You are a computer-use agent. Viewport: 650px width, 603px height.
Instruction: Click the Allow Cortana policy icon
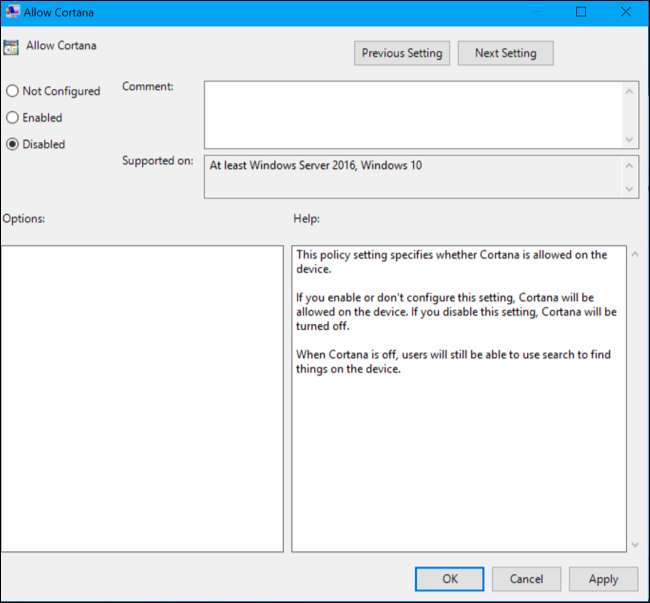click(x=11, y=47)
